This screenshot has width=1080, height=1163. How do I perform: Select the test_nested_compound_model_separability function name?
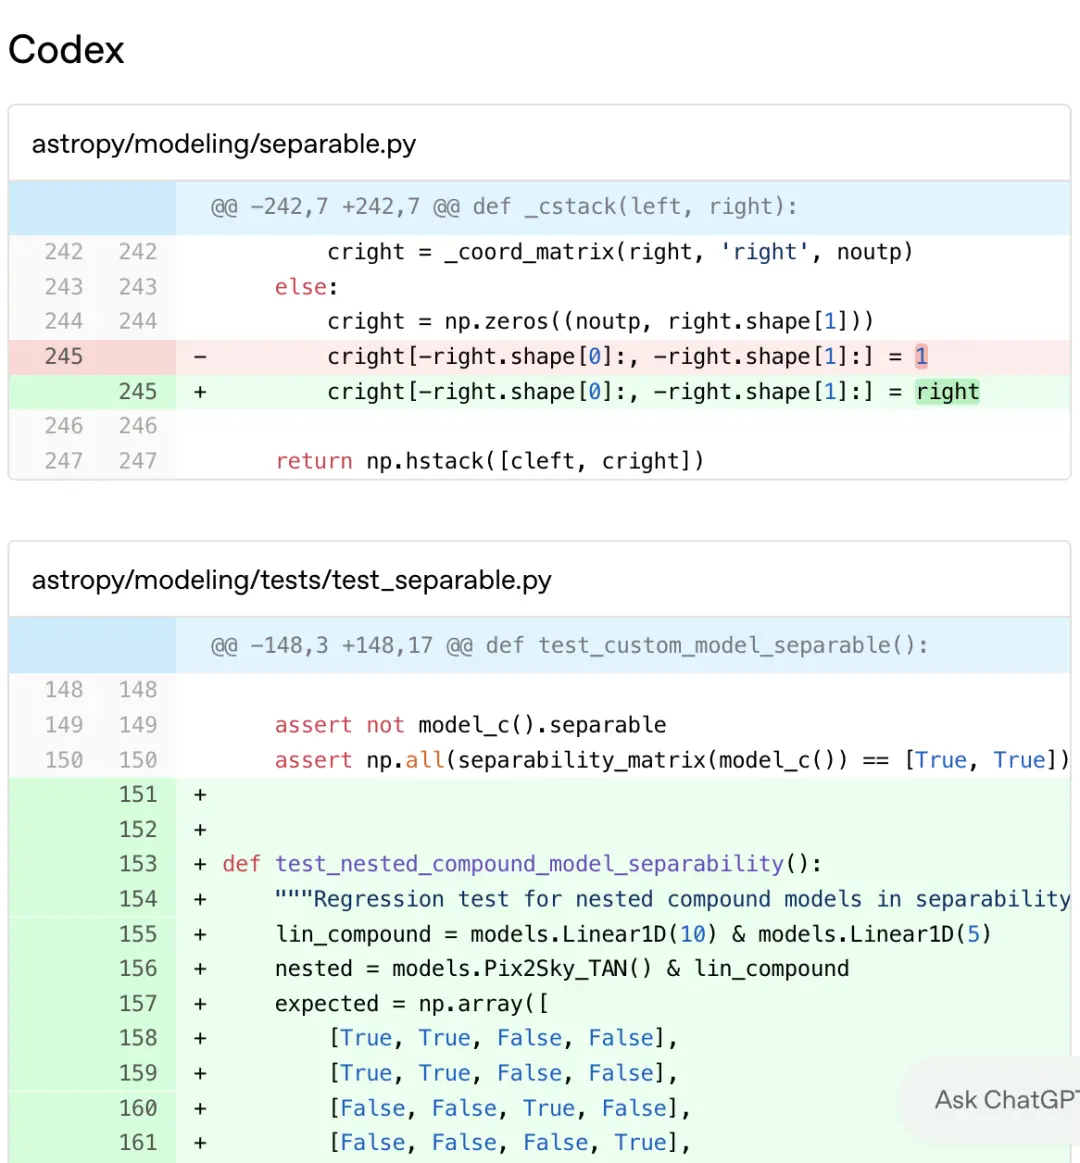(x=530, y=863)
